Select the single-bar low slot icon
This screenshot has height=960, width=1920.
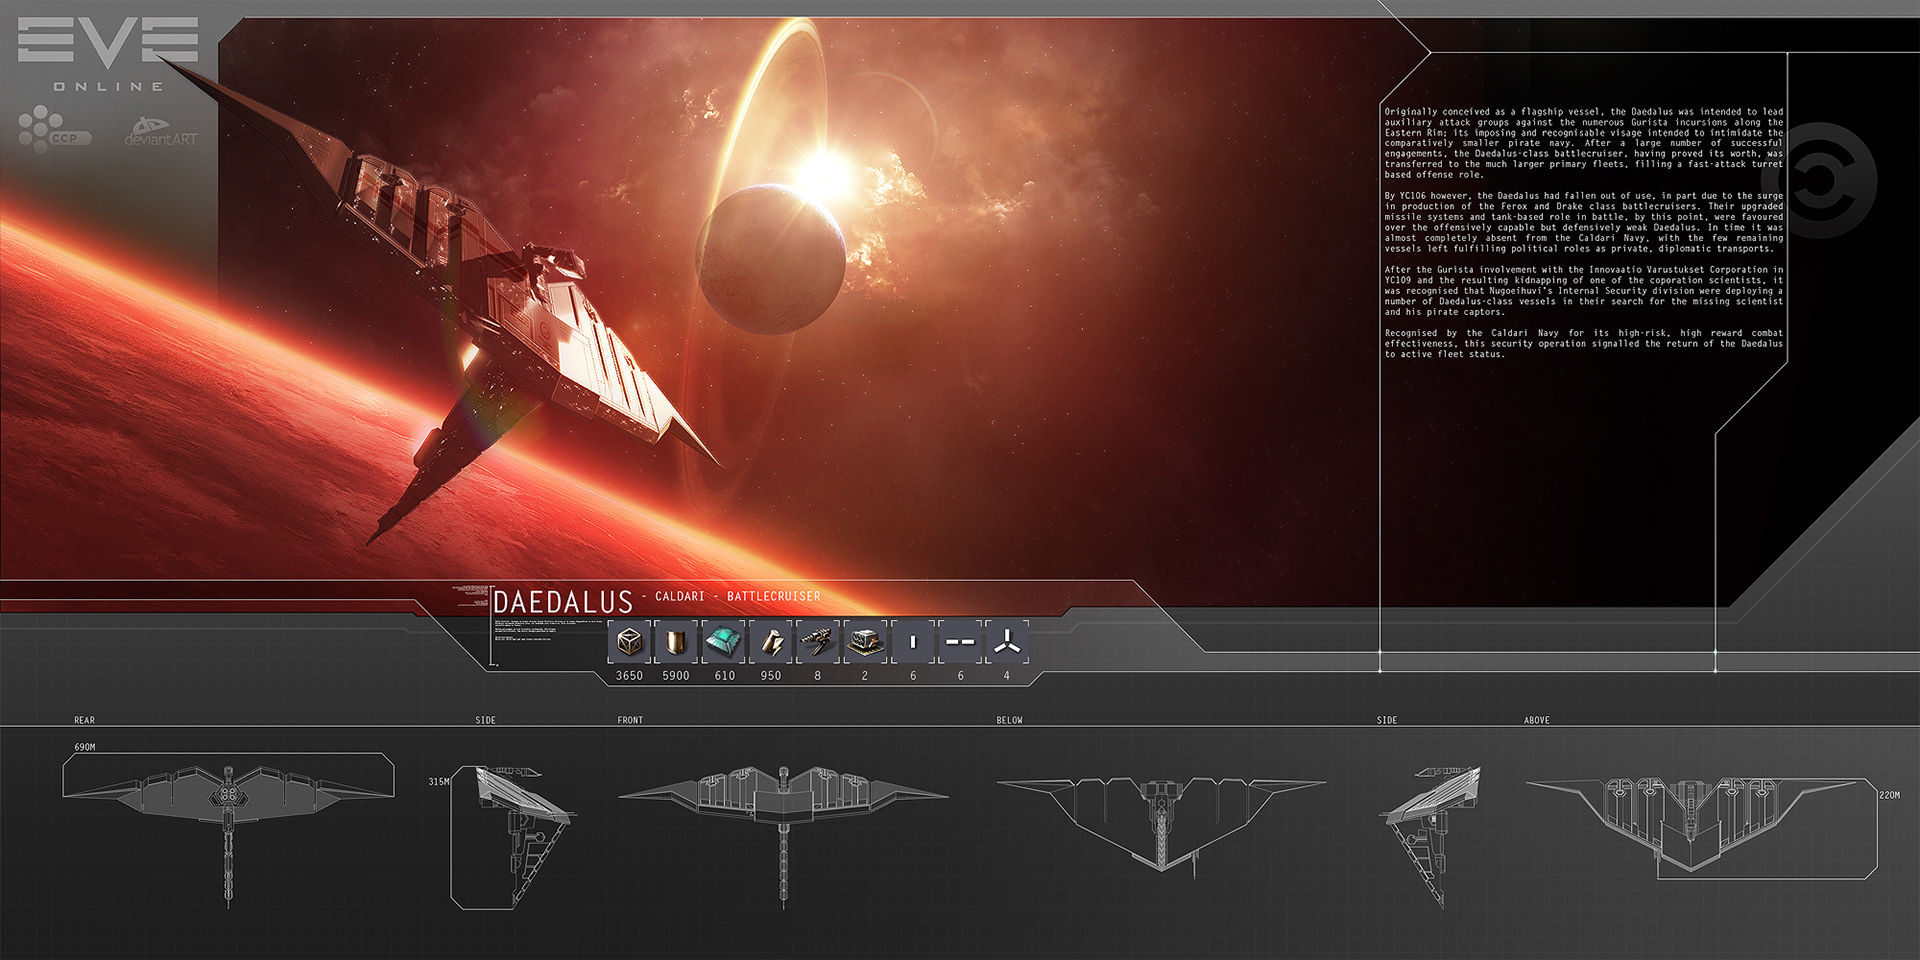point(912,642)
